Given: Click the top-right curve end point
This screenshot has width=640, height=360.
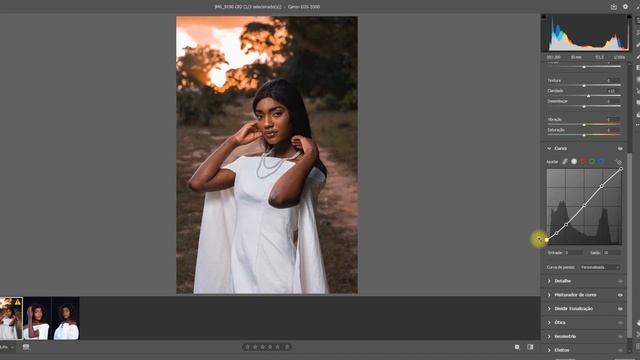Looking at the screenshot, I should pyautogui.click(x=621, y=169).
